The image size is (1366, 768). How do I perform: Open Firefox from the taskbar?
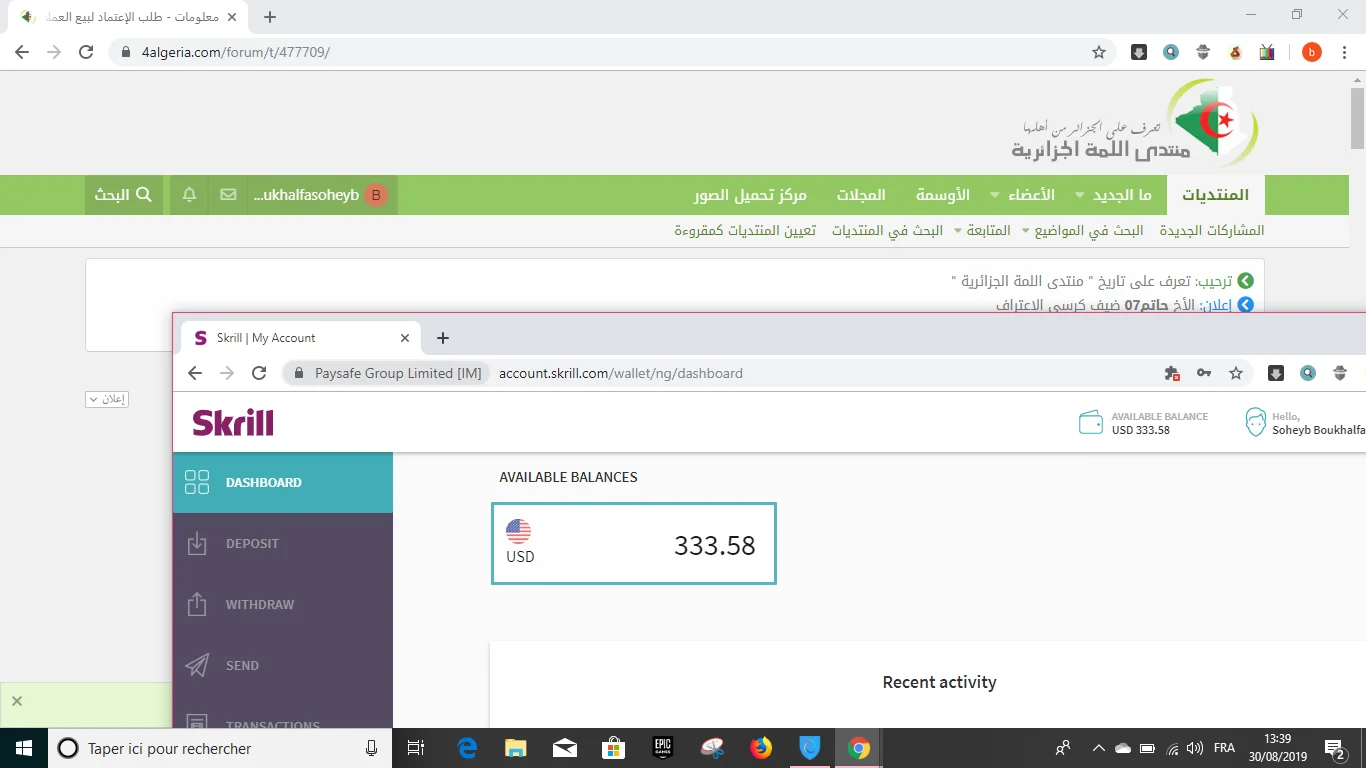(761, 748)
